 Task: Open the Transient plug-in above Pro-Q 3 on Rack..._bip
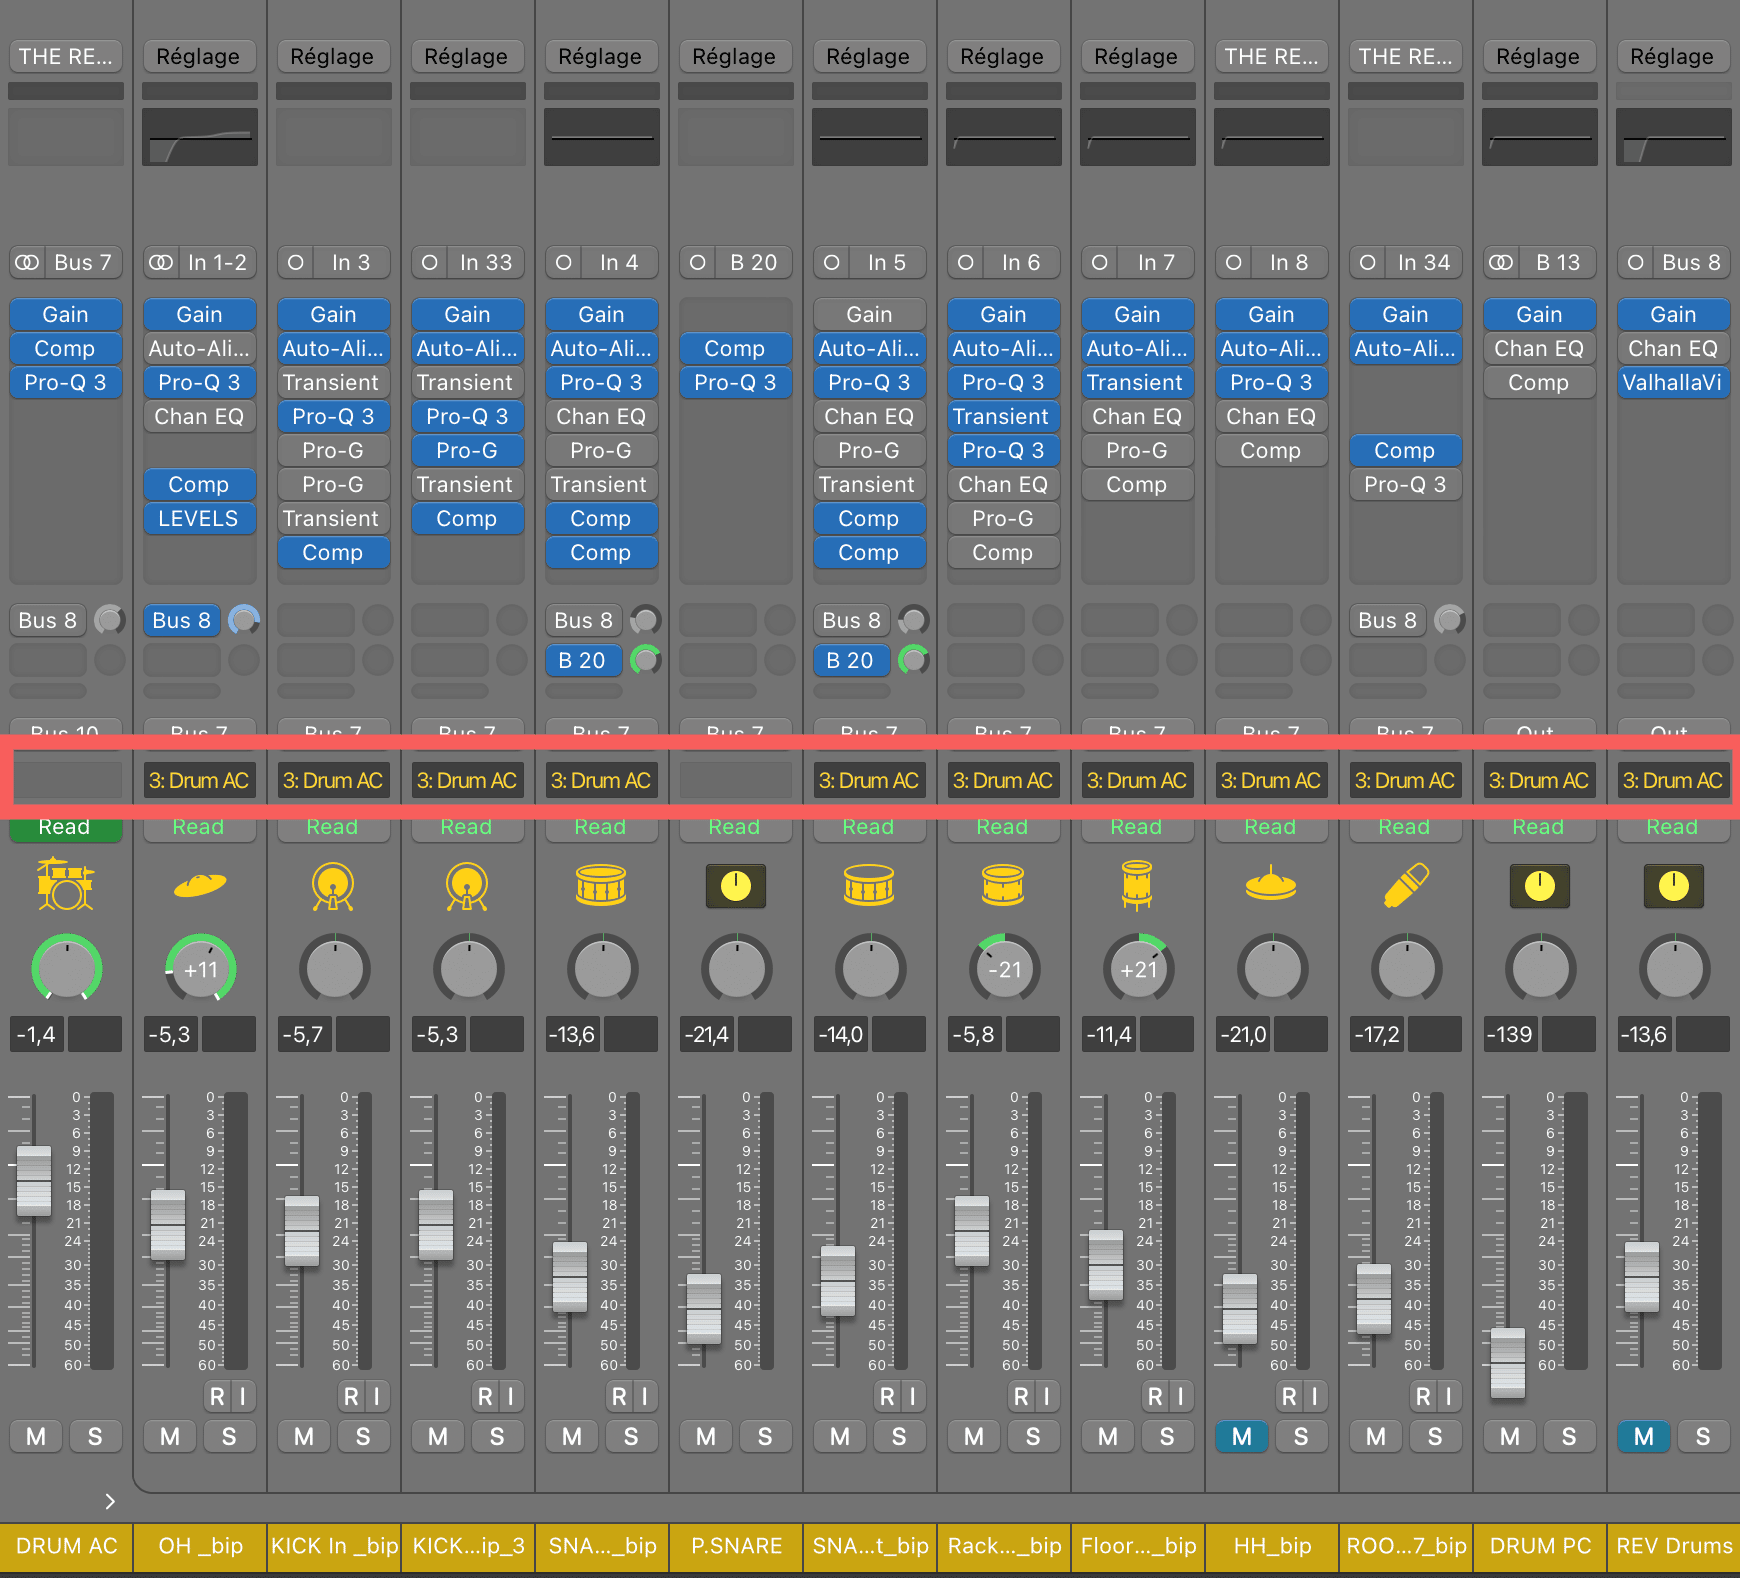[1004, 416]
